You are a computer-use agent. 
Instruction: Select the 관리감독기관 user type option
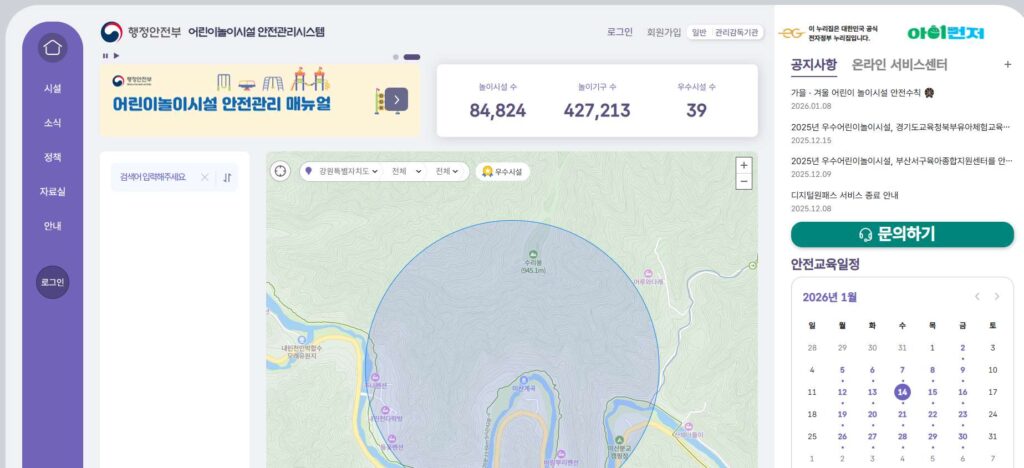pos(737,32)
